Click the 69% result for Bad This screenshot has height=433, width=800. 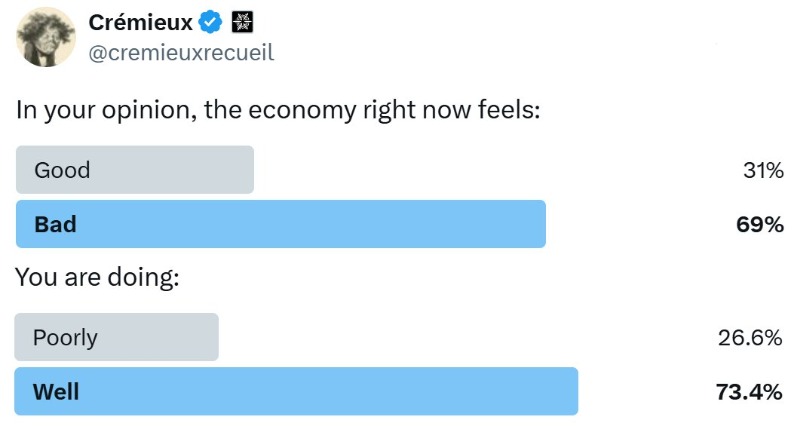point(760,225)
